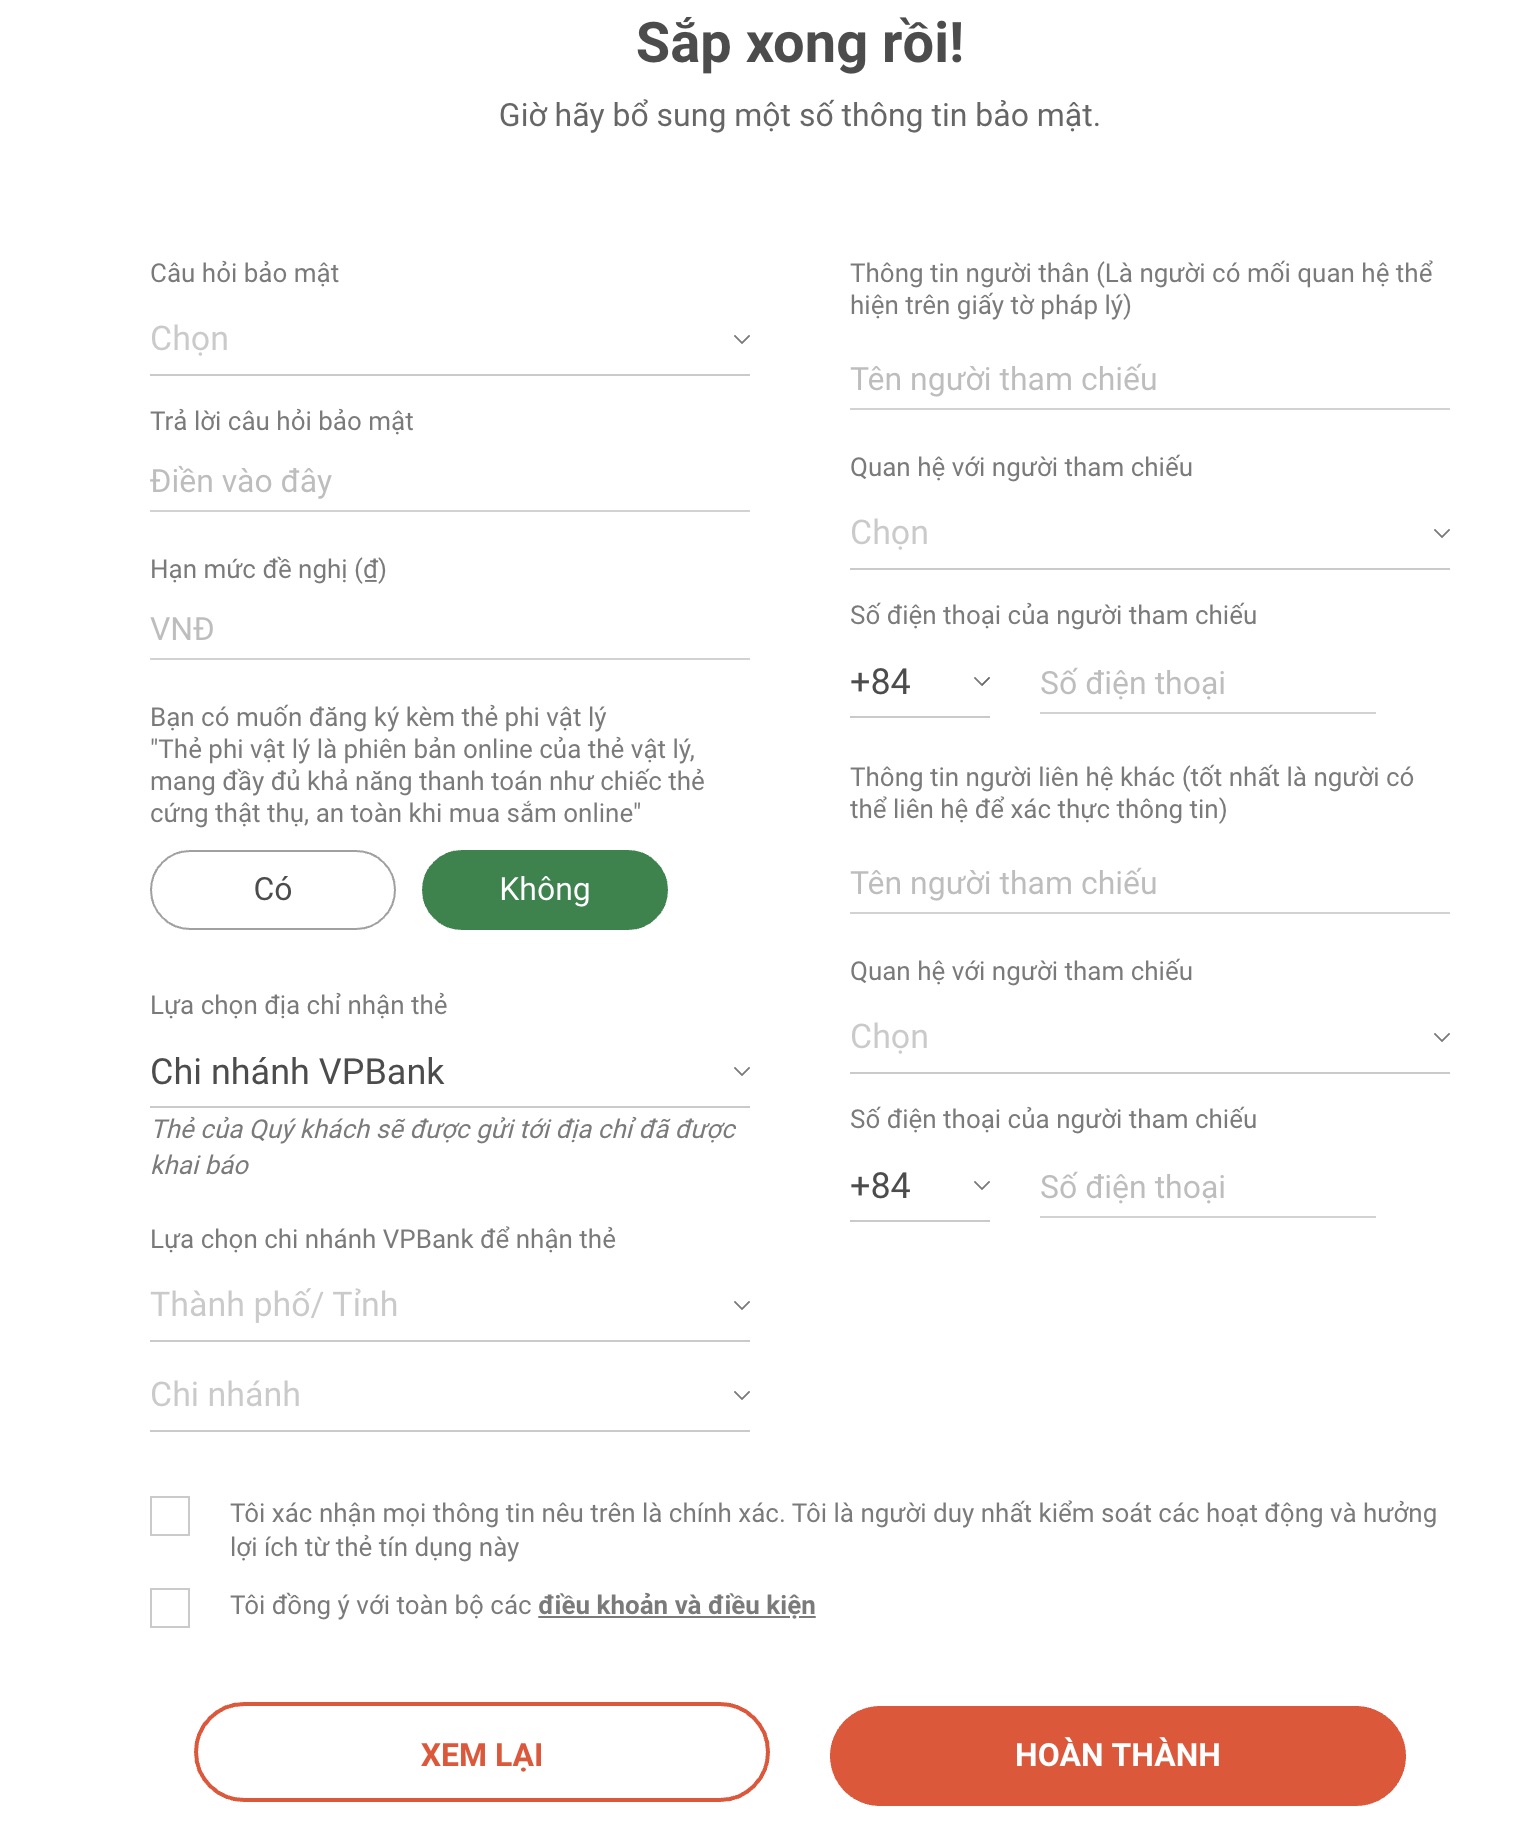Screen dimensions: 1538x1840
Task: Choose 'Không' for the virtual card option
Action: [x=544, y=890]
